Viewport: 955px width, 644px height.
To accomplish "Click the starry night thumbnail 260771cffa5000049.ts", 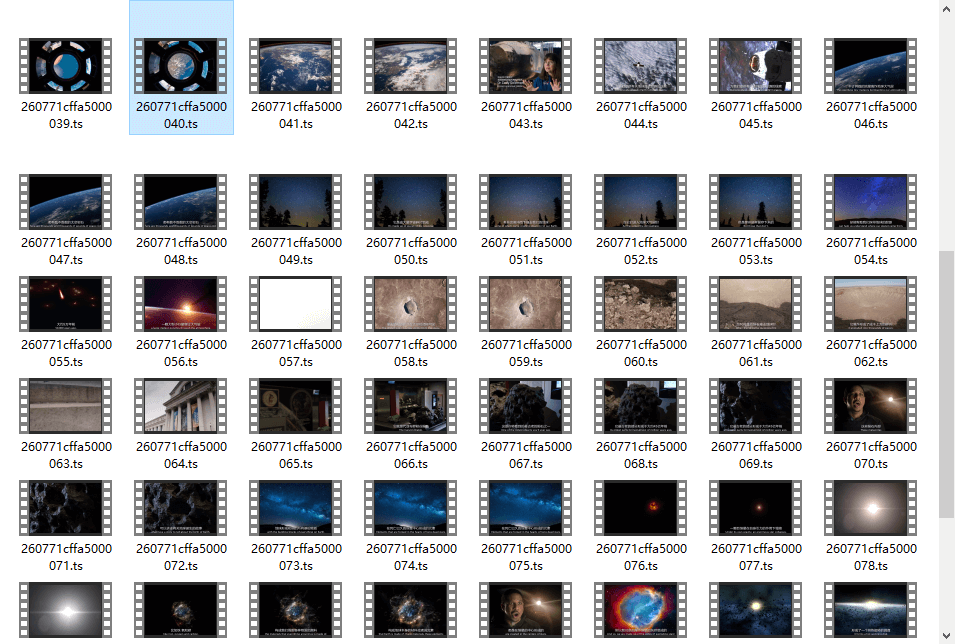I will (x=296, y=202).
